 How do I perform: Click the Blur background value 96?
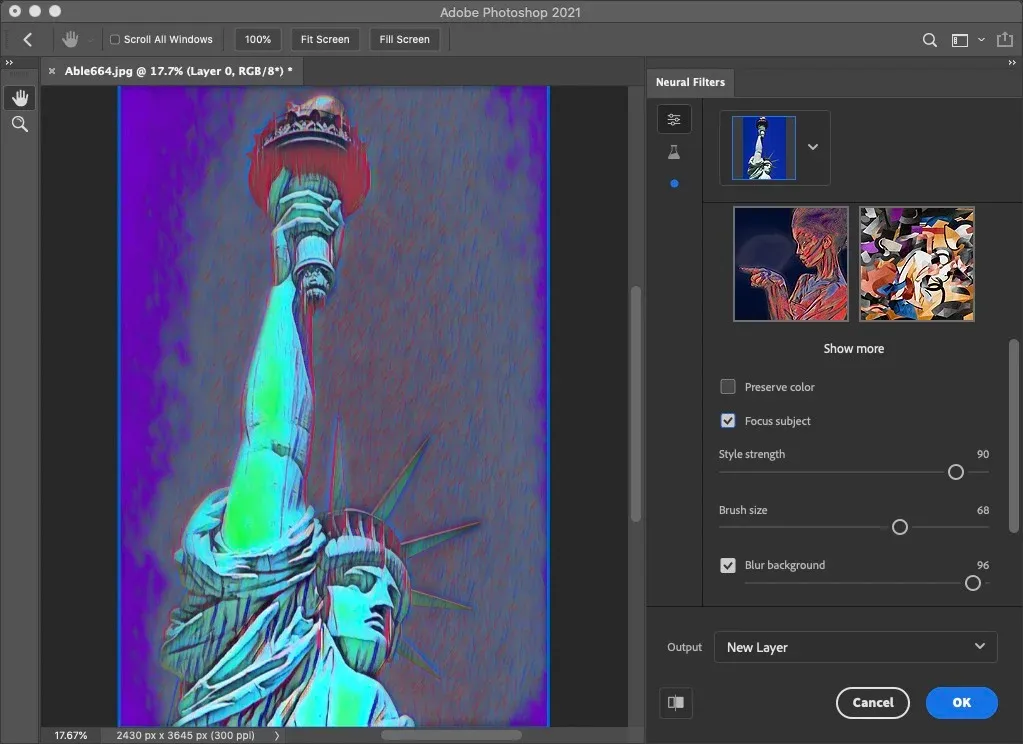point(983,565)
